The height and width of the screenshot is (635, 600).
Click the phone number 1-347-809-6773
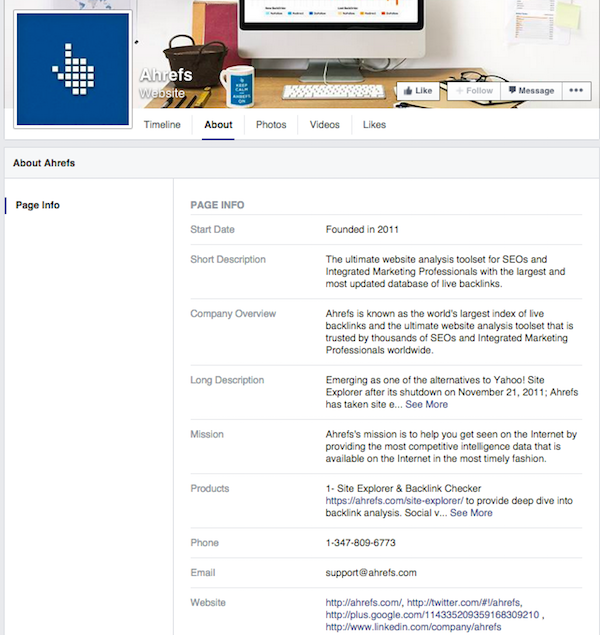360,543
